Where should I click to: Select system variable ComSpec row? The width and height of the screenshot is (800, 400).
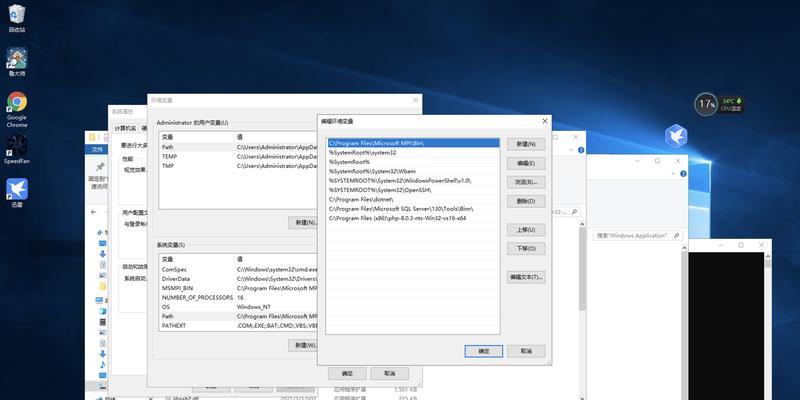point(238,269)
